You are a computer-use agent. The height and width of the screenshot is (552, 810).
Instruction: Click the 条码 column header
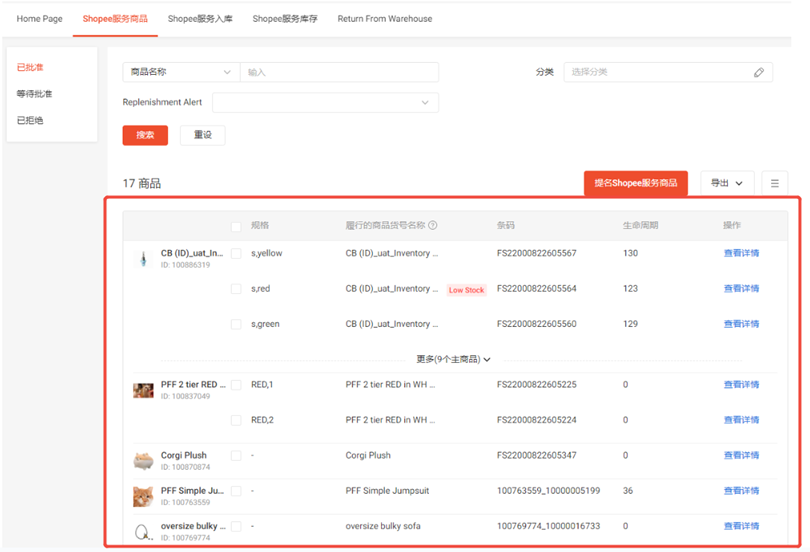click(505, 225)
